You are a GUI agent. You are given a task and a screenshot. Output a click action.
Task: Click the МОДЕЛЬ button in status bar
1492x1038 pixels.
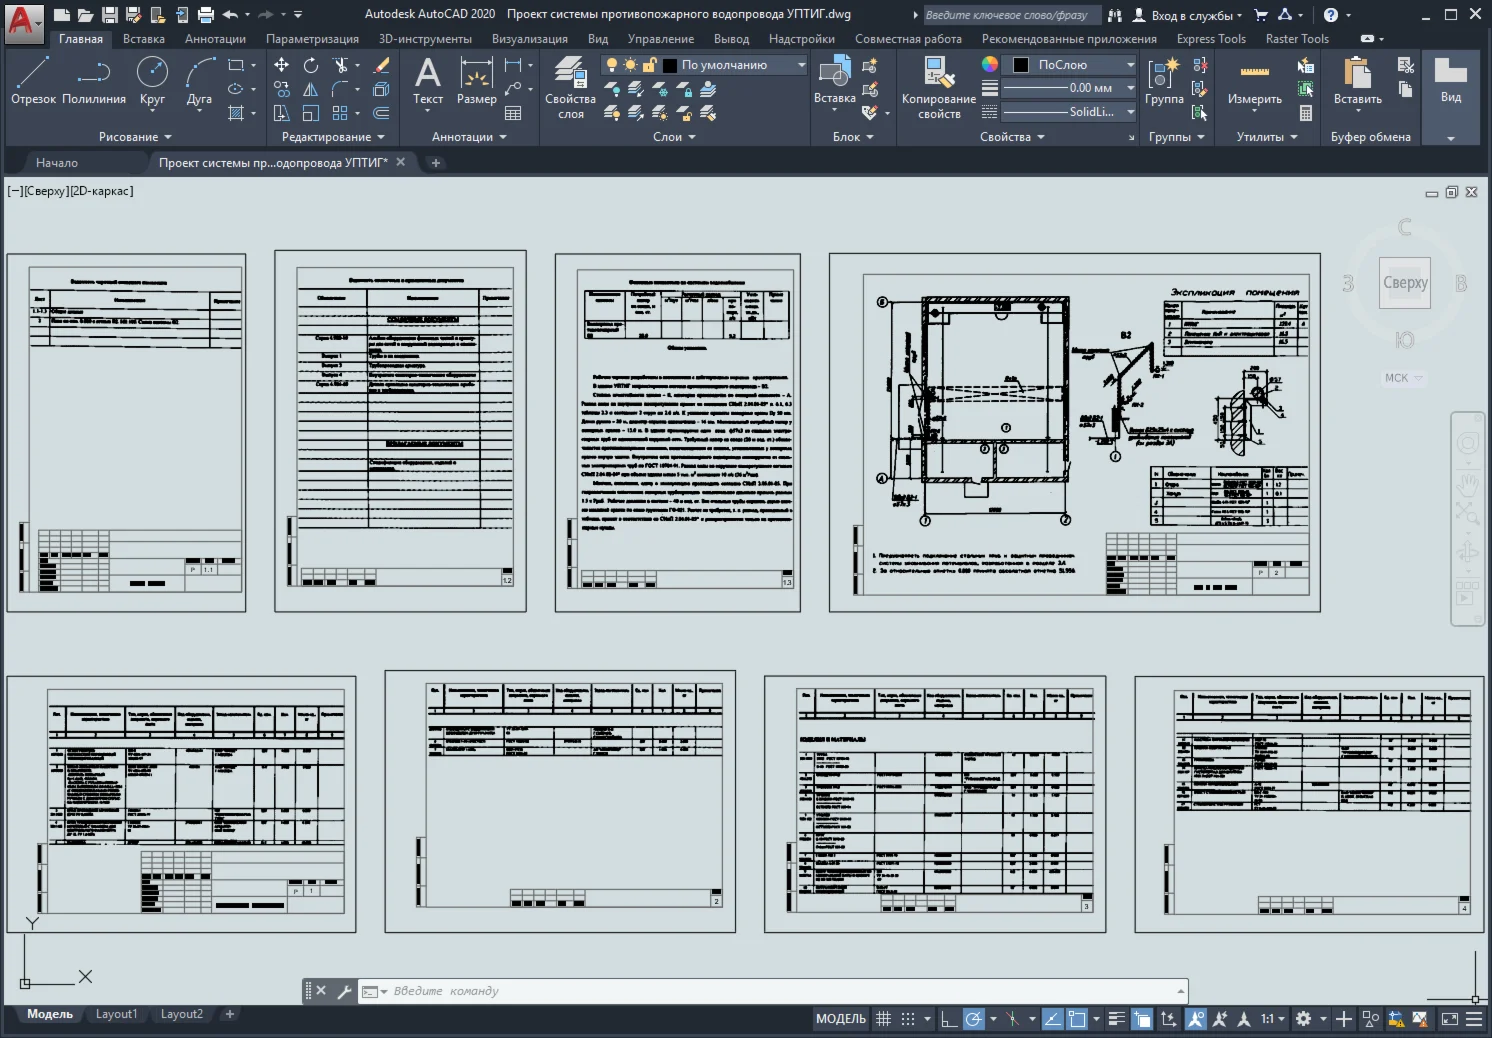(x=841, y=1019)
